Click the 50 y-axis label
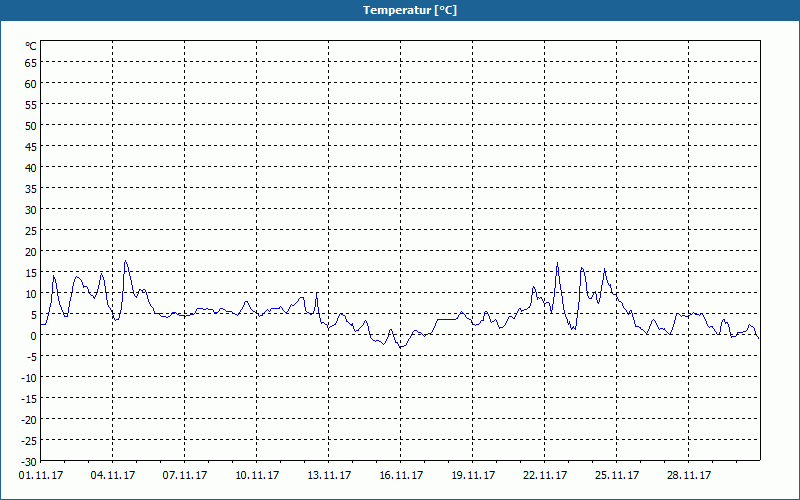This screenshot has width=800, height=500. pos(31,125)
